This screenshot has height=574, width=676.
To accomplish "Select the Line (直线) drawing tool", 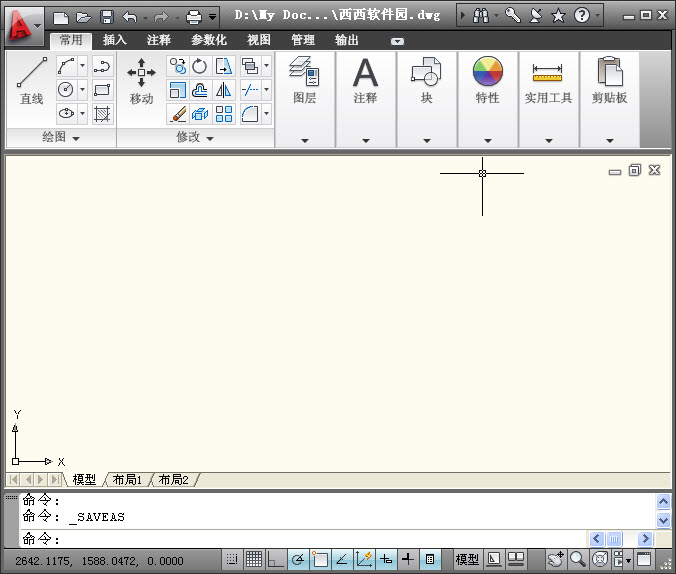I will point(32,80).
